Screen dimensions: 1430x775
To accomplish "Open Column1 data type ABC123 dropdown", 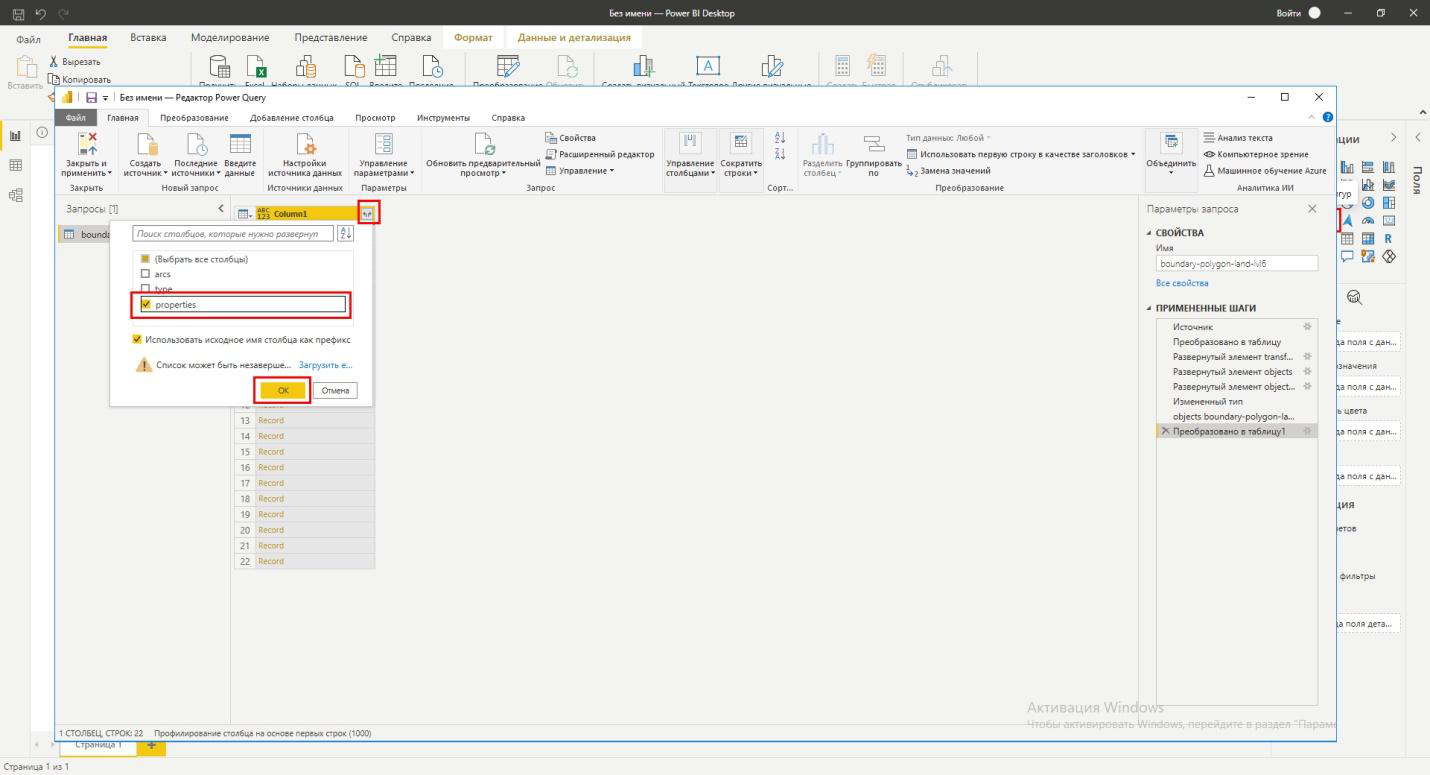I will [265, 213].
